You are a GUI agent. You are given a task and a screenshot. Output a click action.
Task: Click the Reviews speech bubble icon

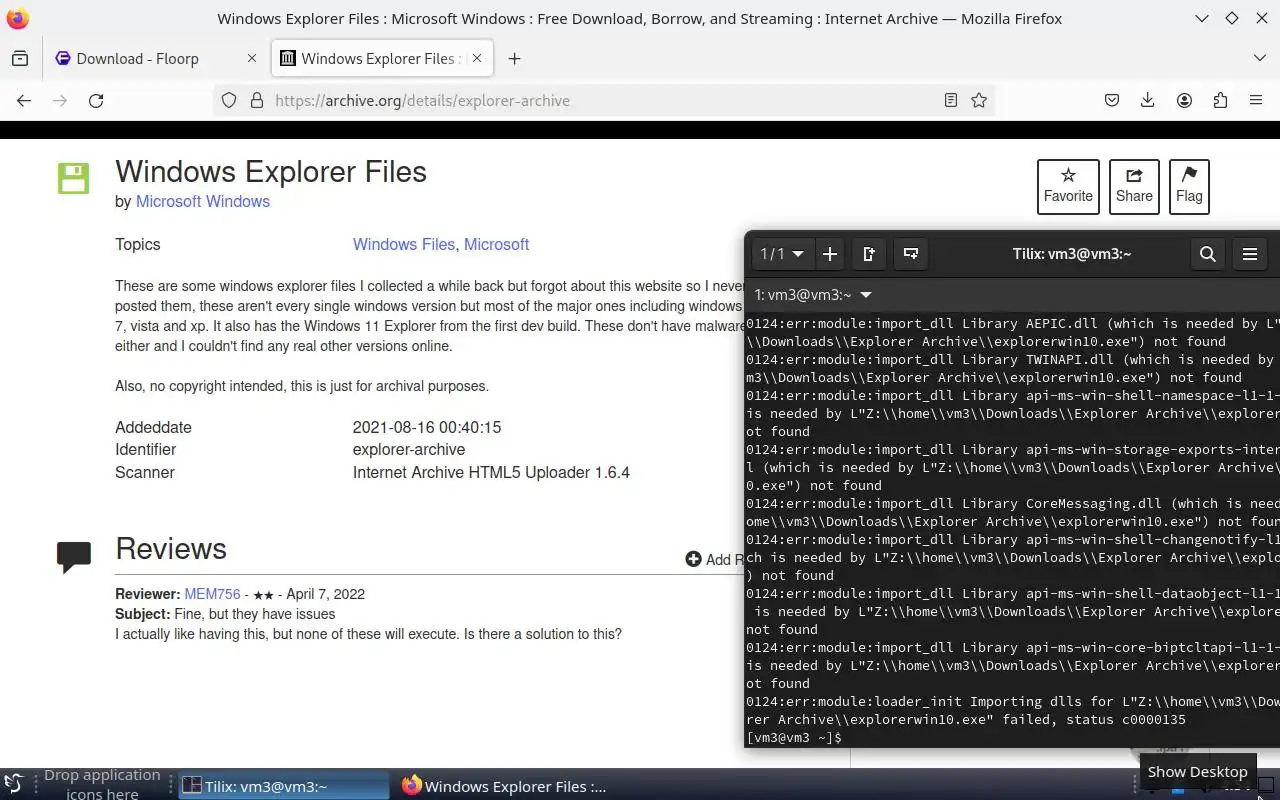(74, 556)
